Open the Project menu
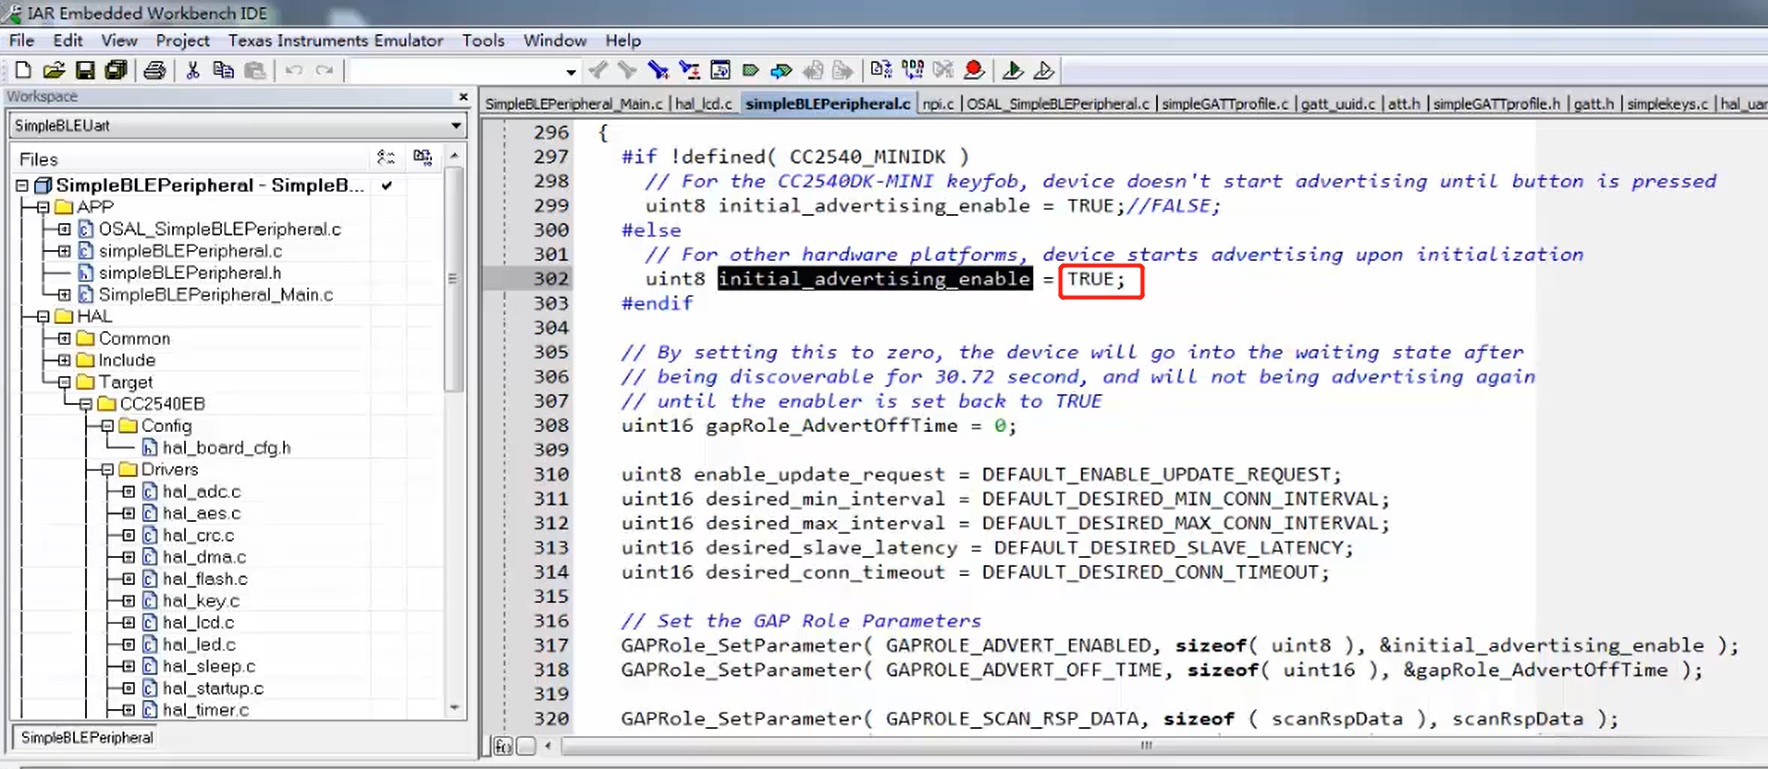1768x769 pixels. click(182, 41)
